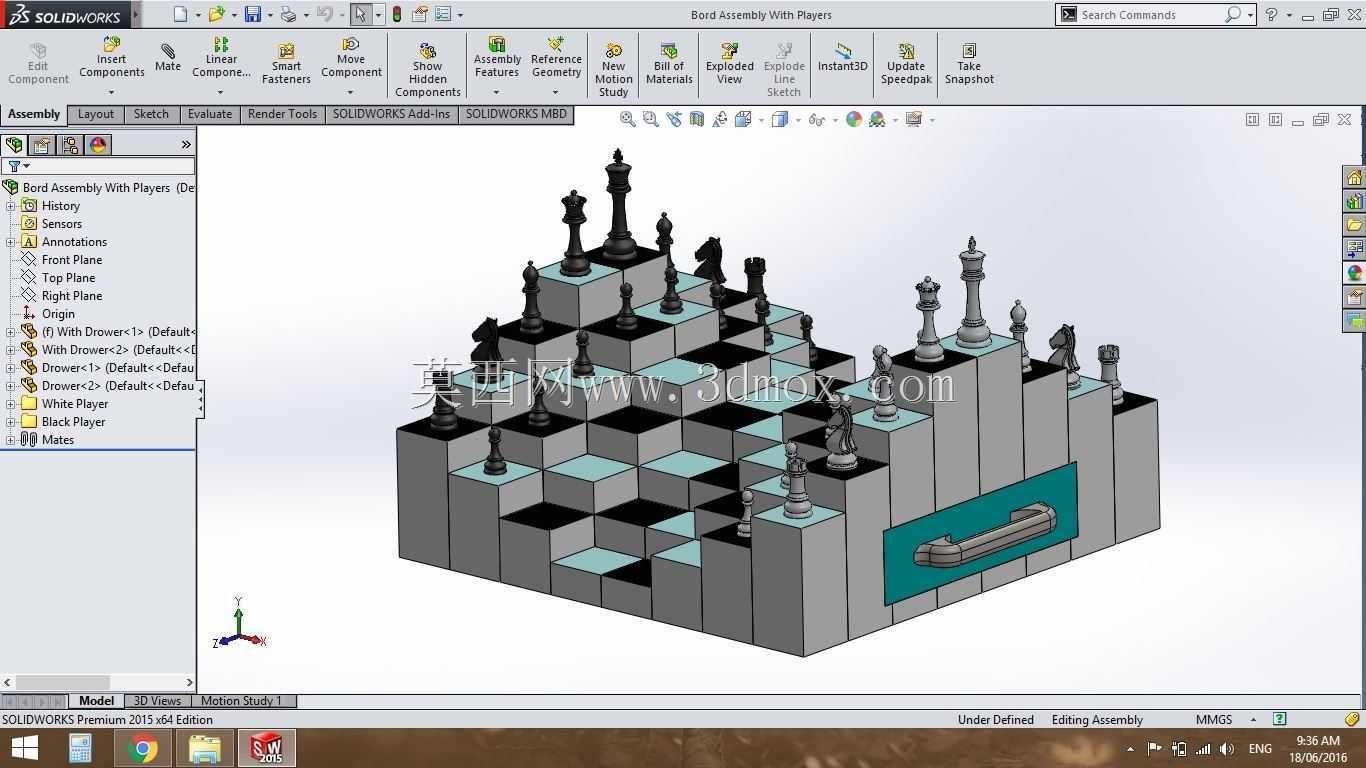The height and width of the screenshot is (768, 1366).
Task: Click Take Snapshot
Action: tap(969, 64)
